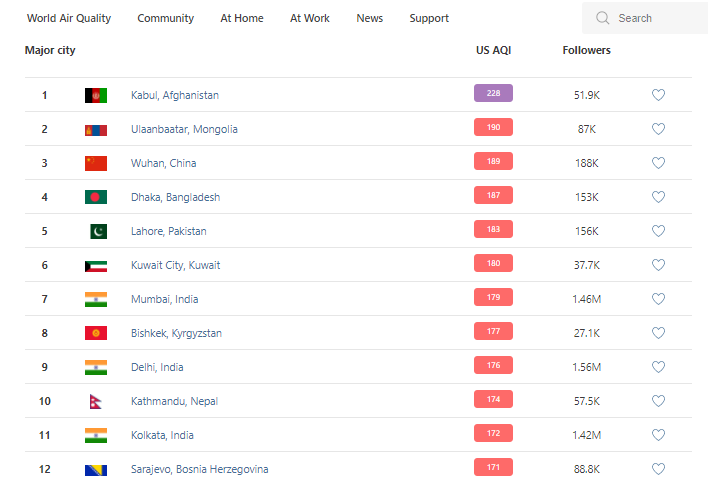The image size is (708, 483).
Task: Open the Community menu item
Action: (x=166, y=18)
